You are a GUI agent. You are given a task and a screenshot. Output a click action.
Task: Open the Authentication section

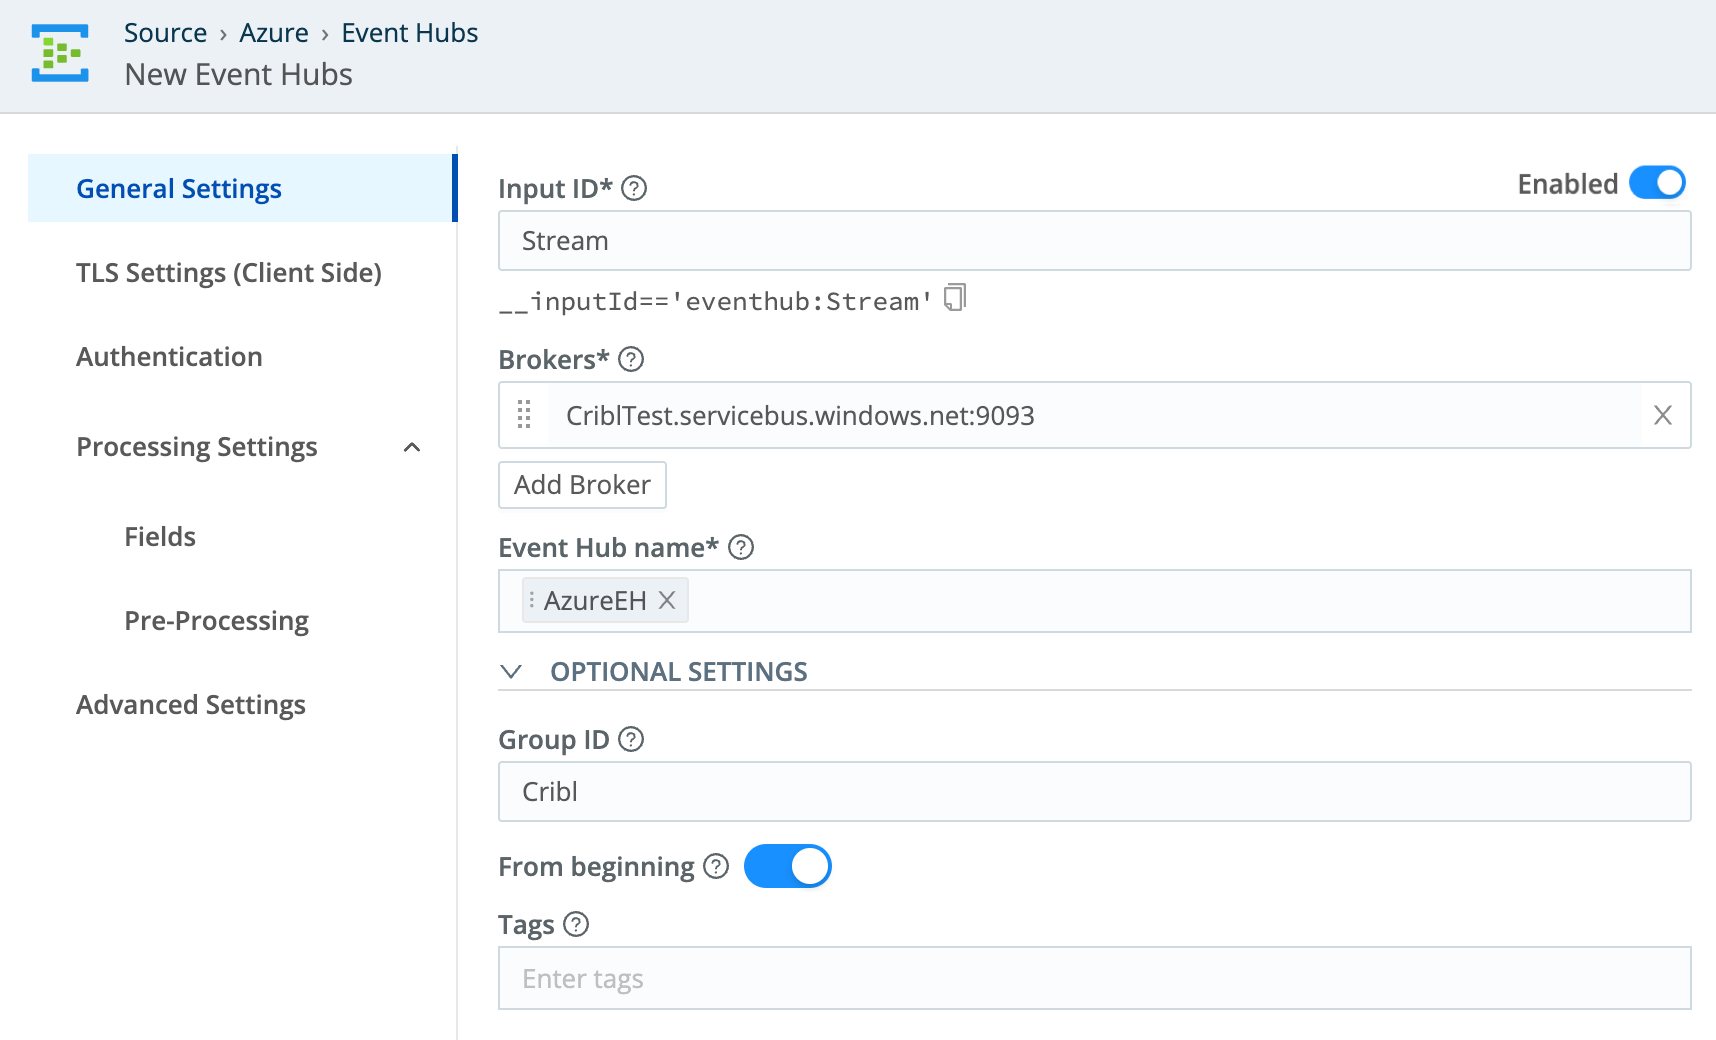click(169, 356)
